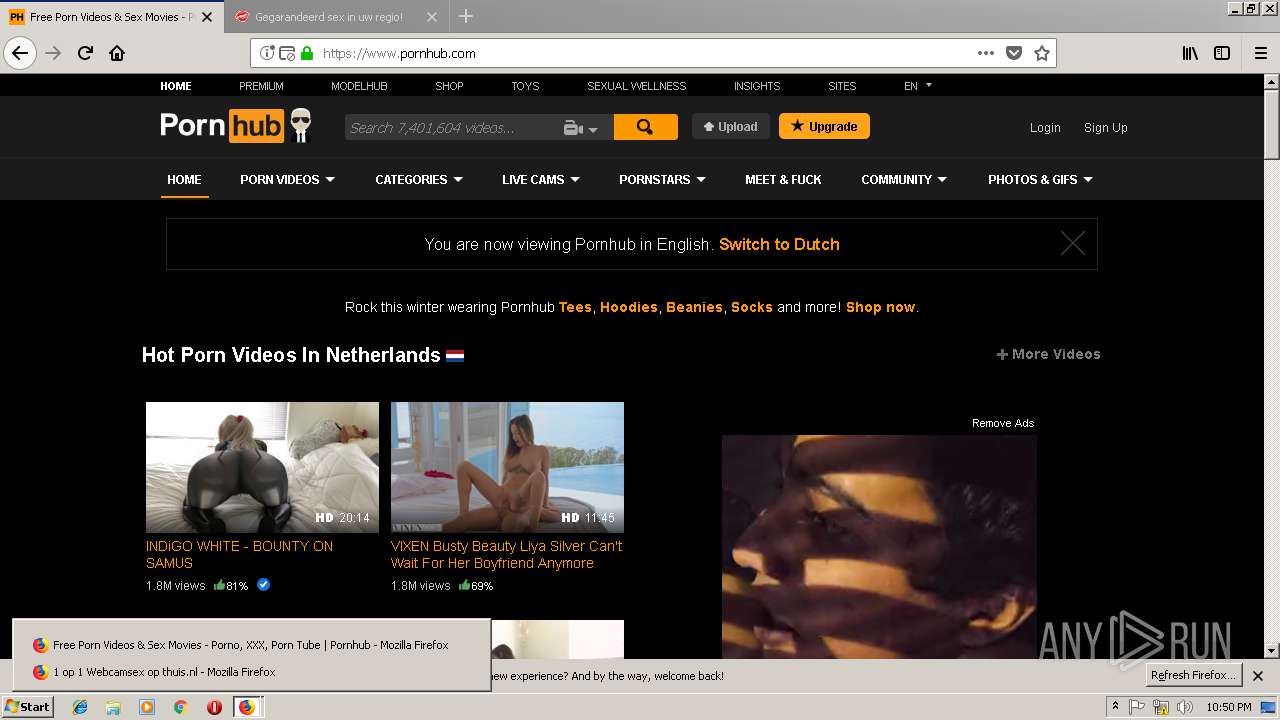This screenshot has width=1280, height=720.
Task: Click Remove Ads above the advertisement
Action: click(1003, 423)
